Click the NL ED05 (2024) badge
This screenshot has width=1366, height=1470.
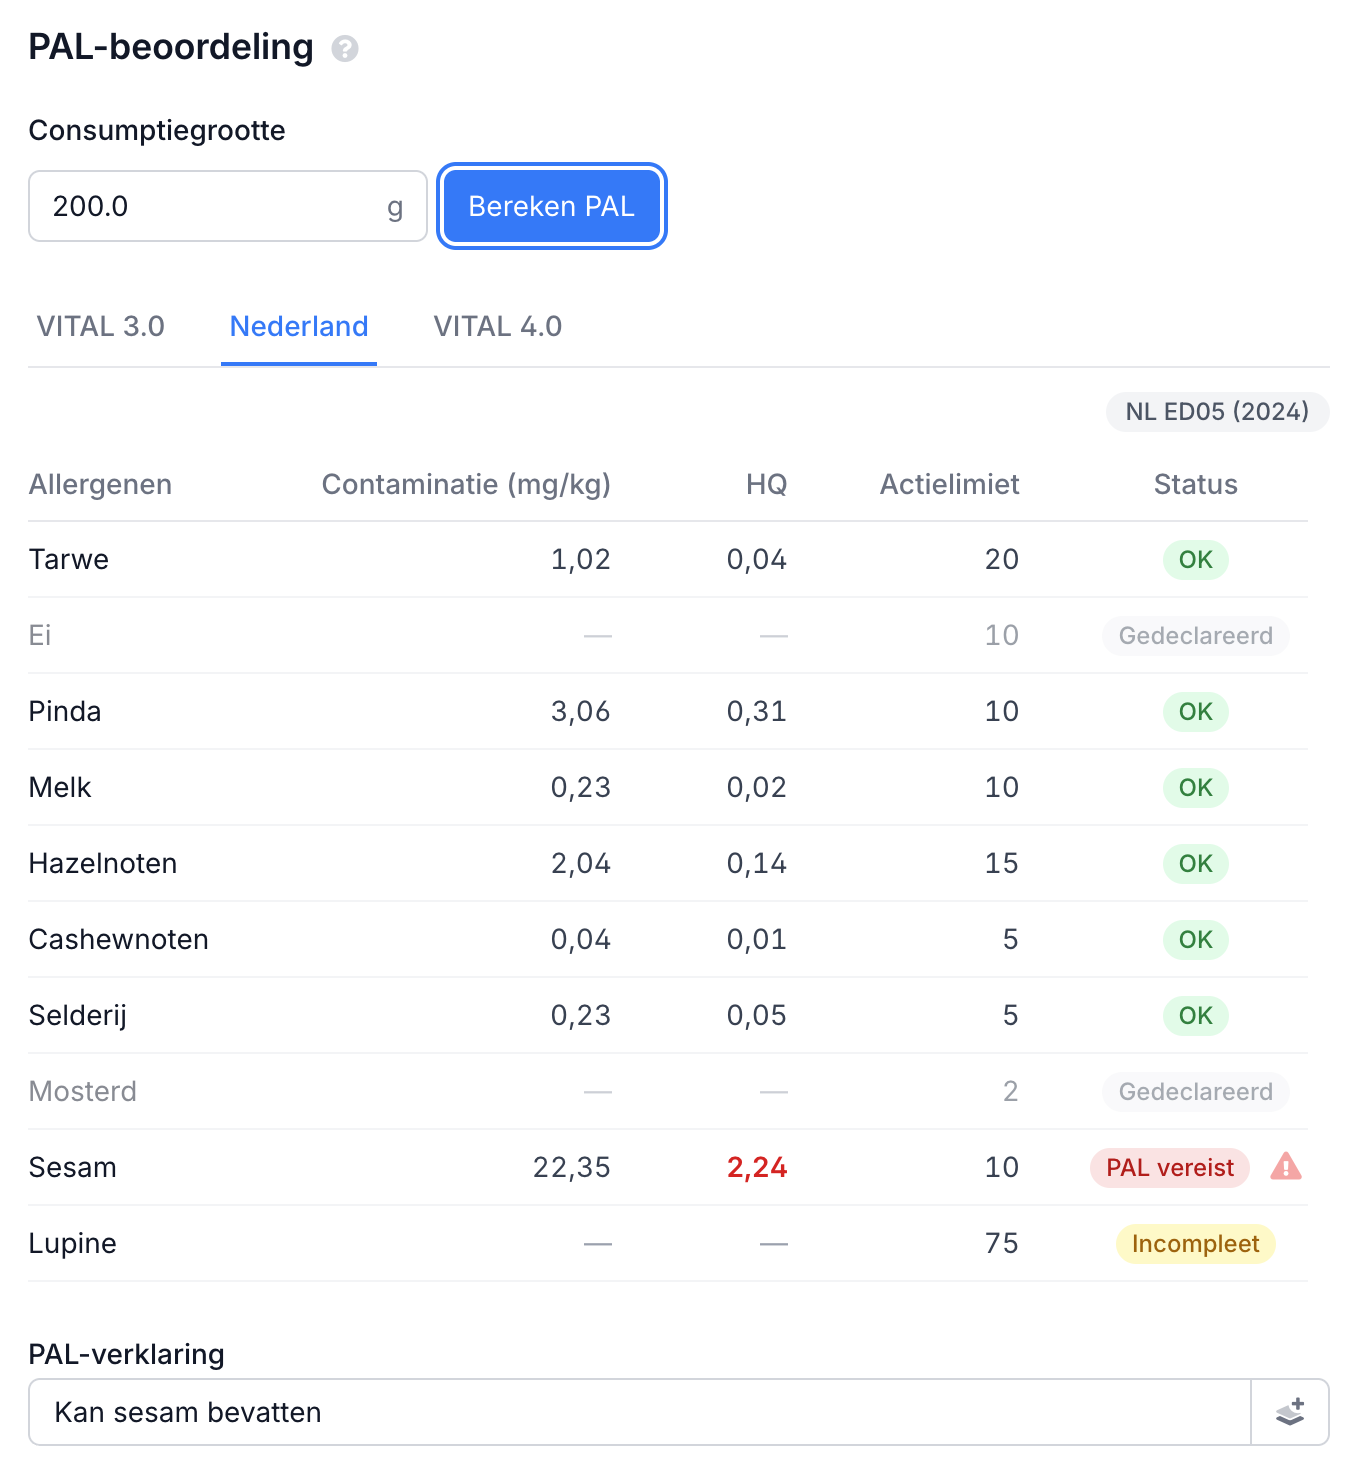[1217, 412]
